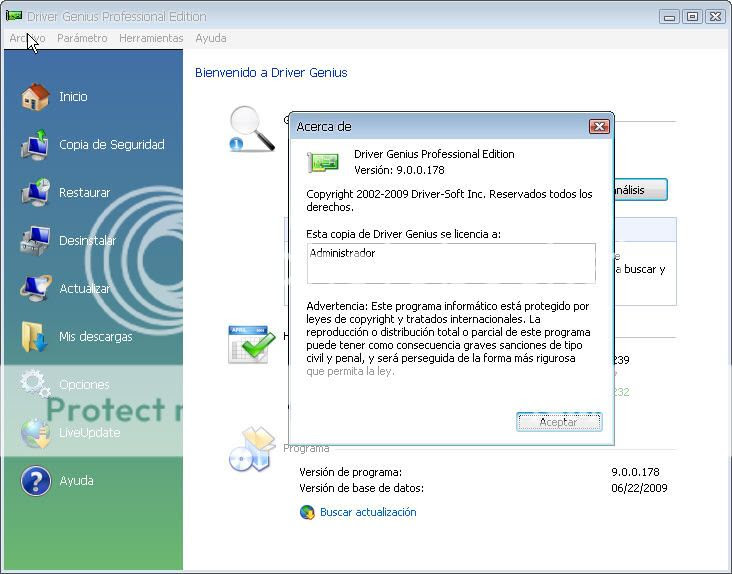Image resolution: width=732 pixels, height=574 pixels.
Task: Select Desinstalar label in sidebar
Action: coord(87,240)
